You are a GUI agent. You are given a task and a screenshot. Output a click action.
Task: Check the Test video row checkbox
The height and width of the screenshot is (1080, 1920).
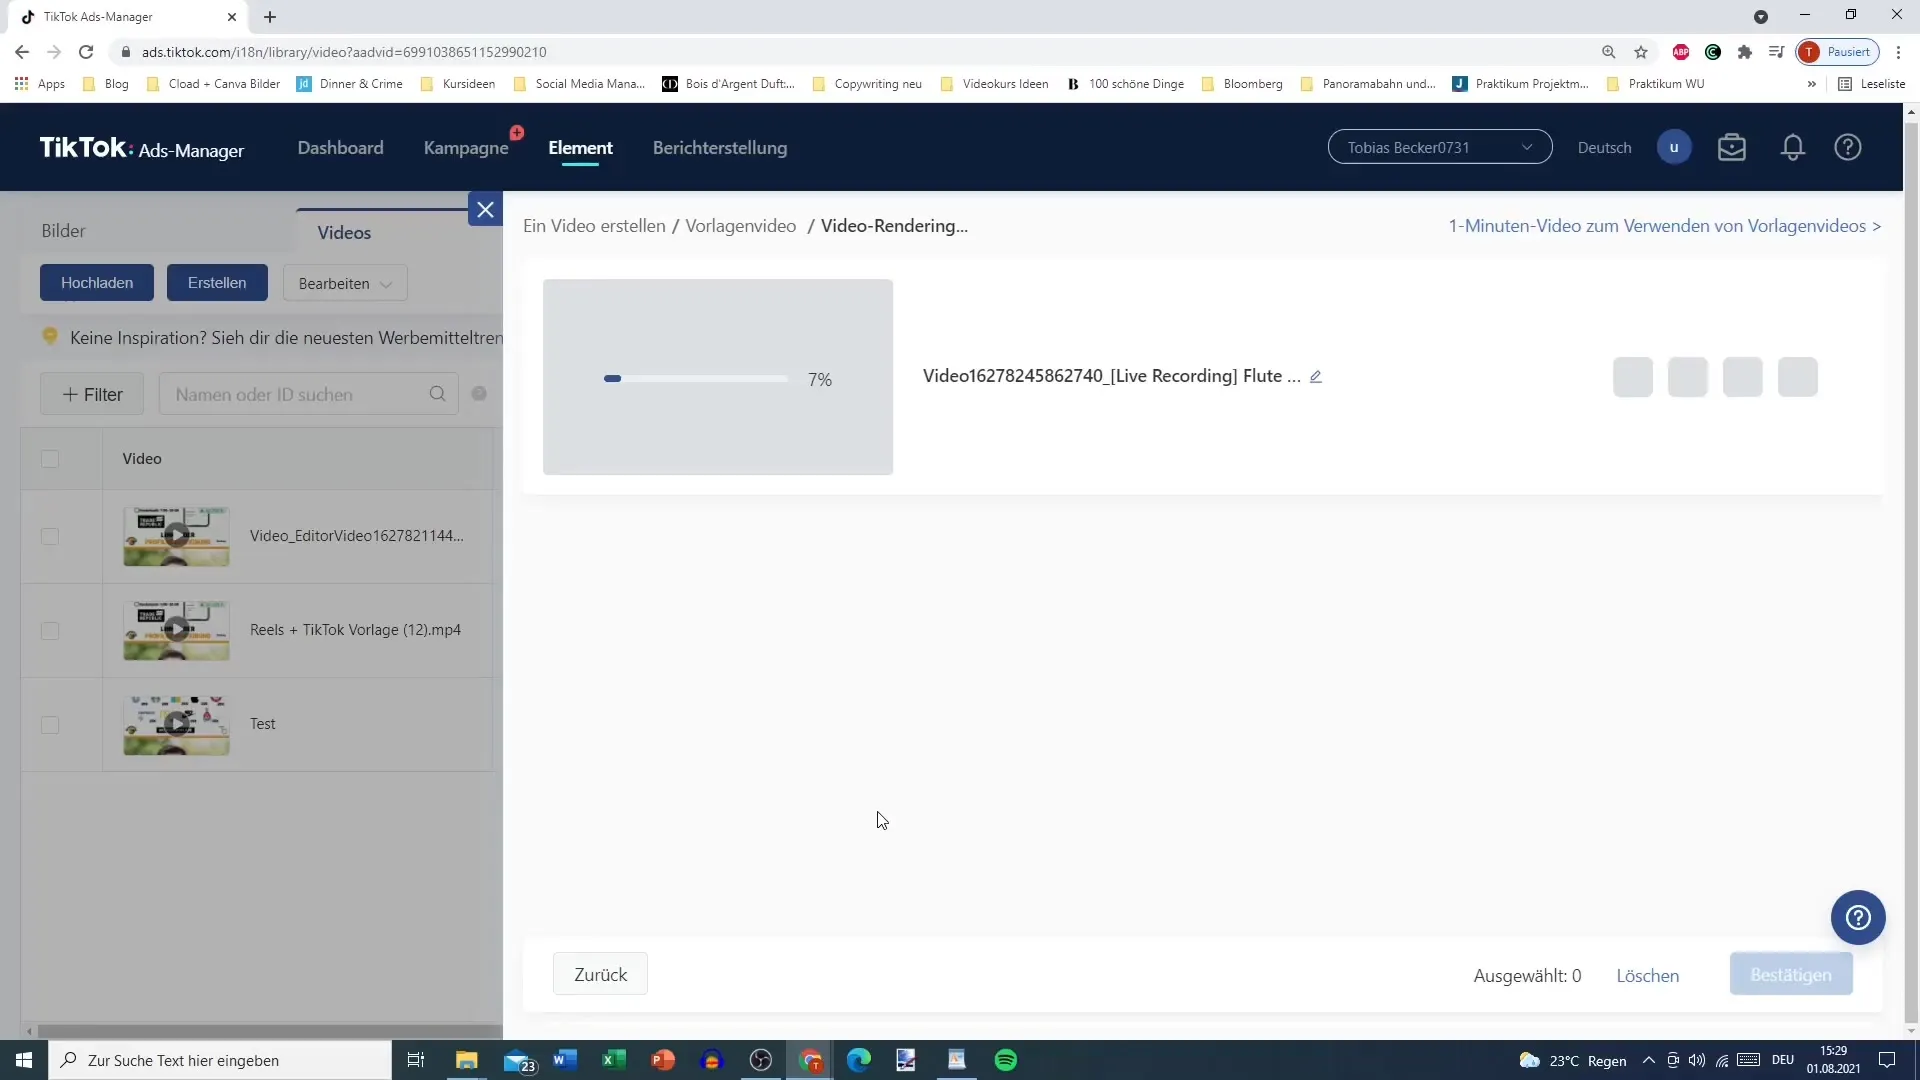tap(50, 724)
